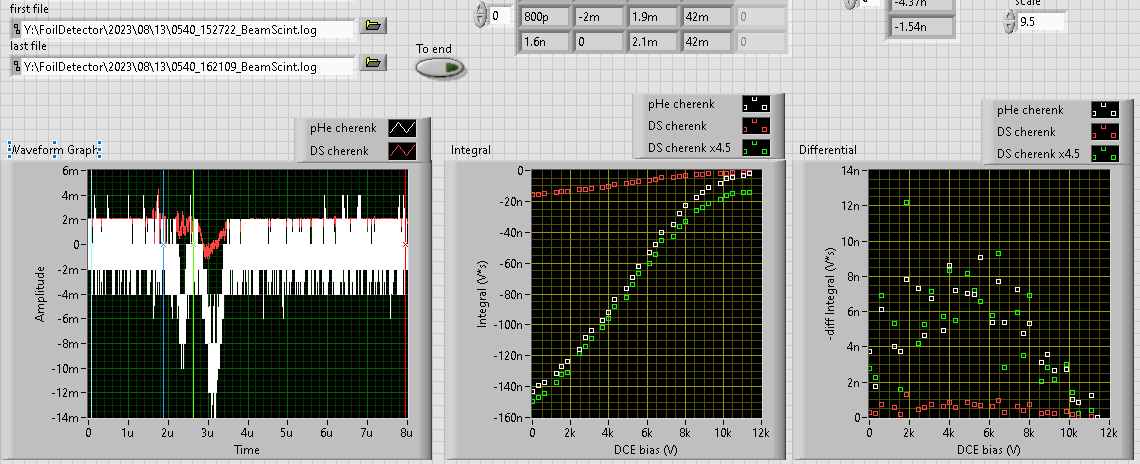
Task: Click pHe cherenk marker icon in Differential legend
Action: tap(1104, 110)
